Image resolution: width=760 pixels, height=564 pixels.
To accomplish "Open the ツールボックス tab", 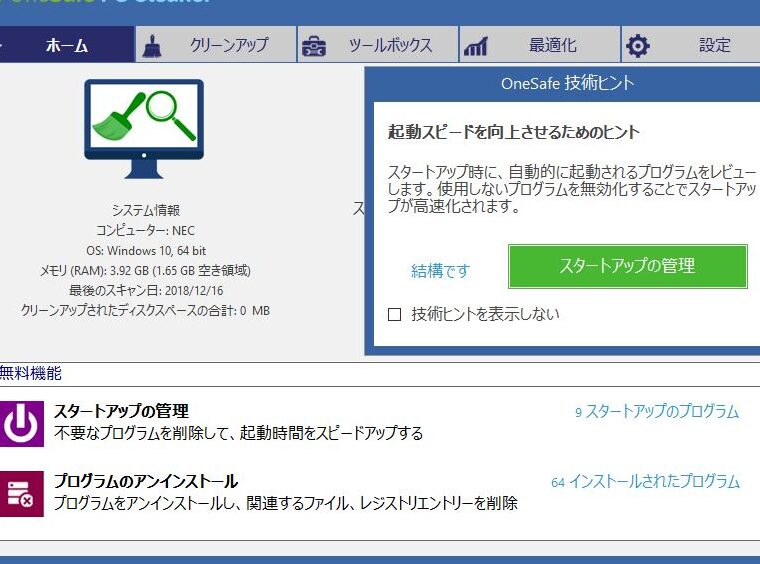I will coord(390,45).
